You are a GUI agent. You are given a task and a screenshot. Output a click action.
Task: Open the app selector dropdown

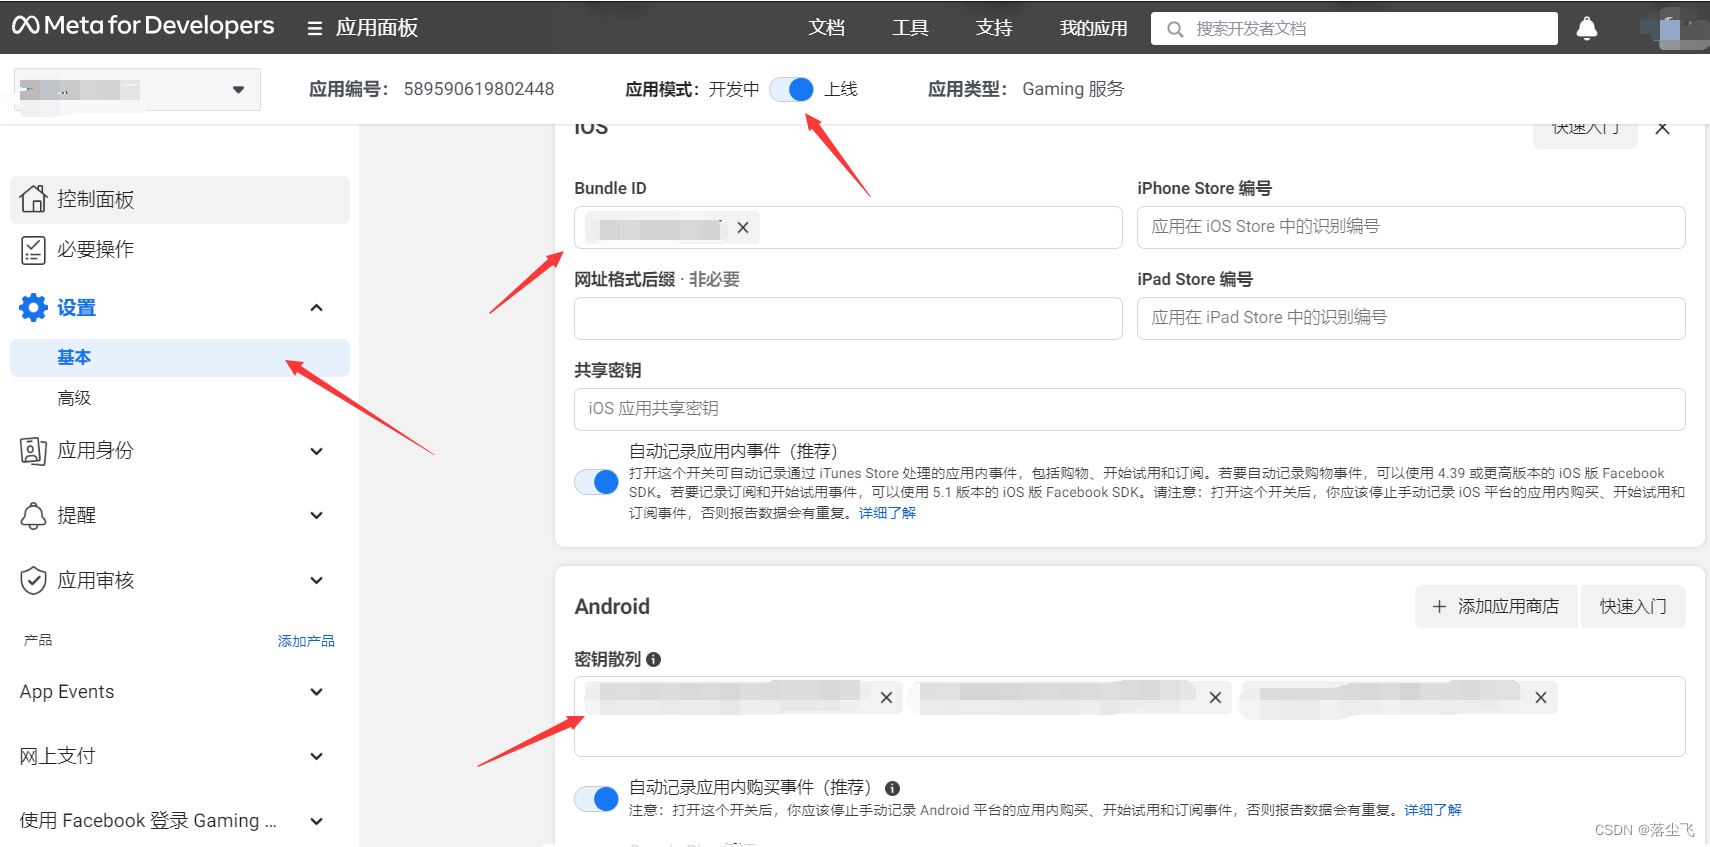[138, 89]
